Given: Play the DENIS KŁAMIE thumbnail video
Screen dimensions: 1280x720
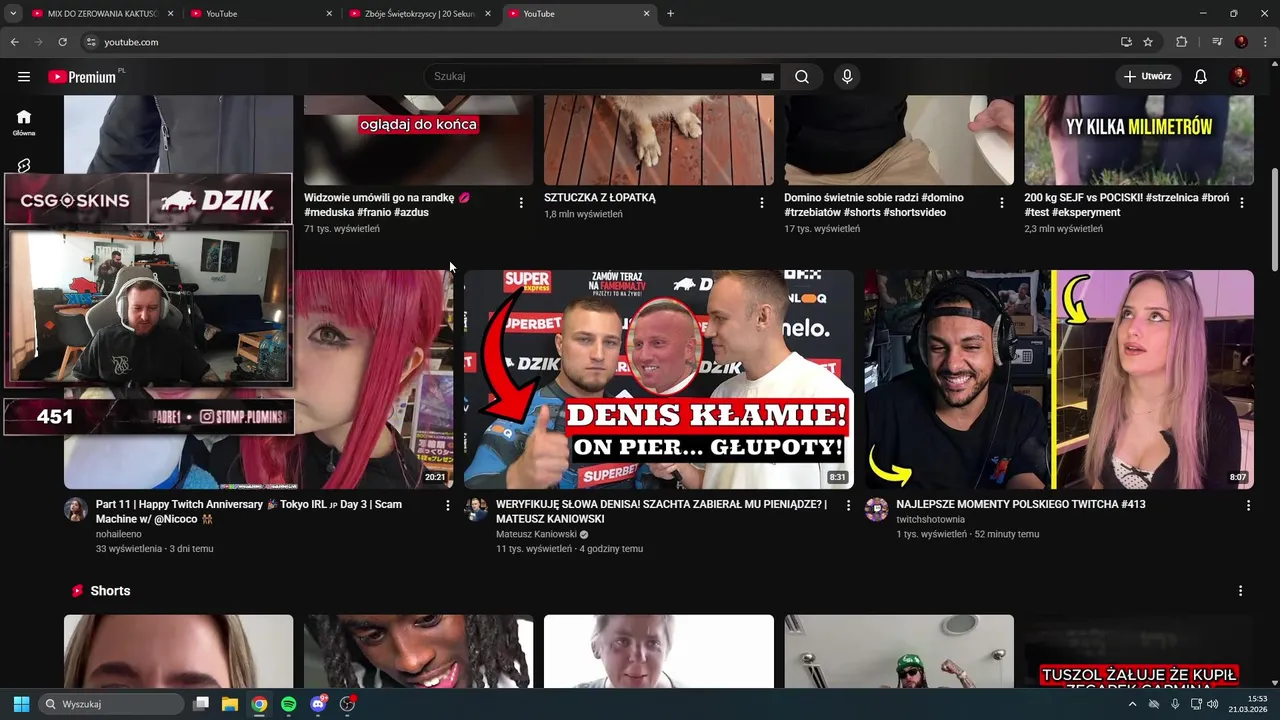Looking at the screenshot, I should point(659,379).
